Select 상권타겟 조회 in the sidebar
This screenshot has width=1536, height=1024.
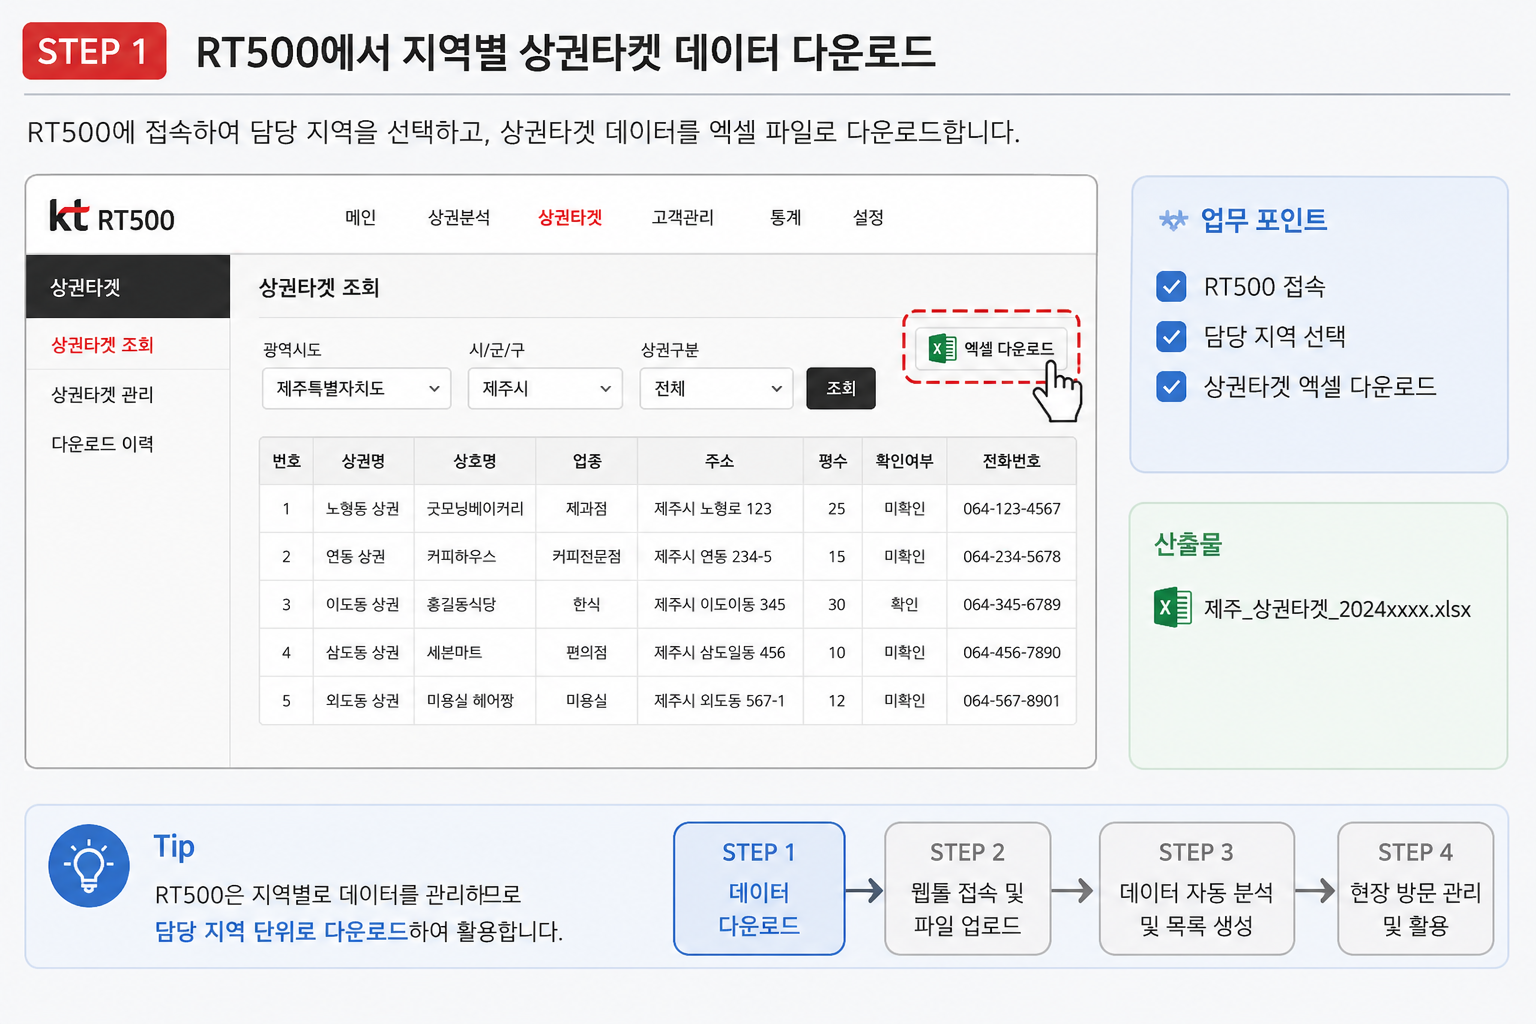tap(128, 345)
